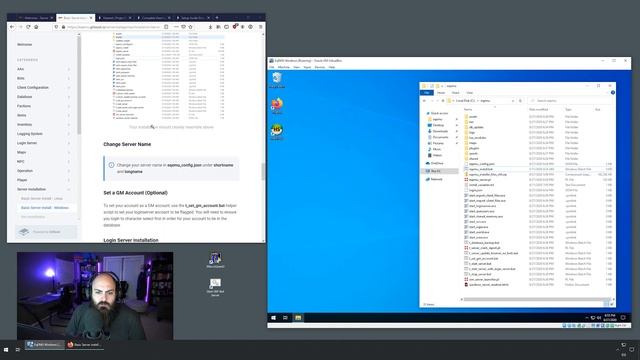Select the Firefox item in host taskbar
This screenshot has width=640, height=360.
[x=84, y=345]
